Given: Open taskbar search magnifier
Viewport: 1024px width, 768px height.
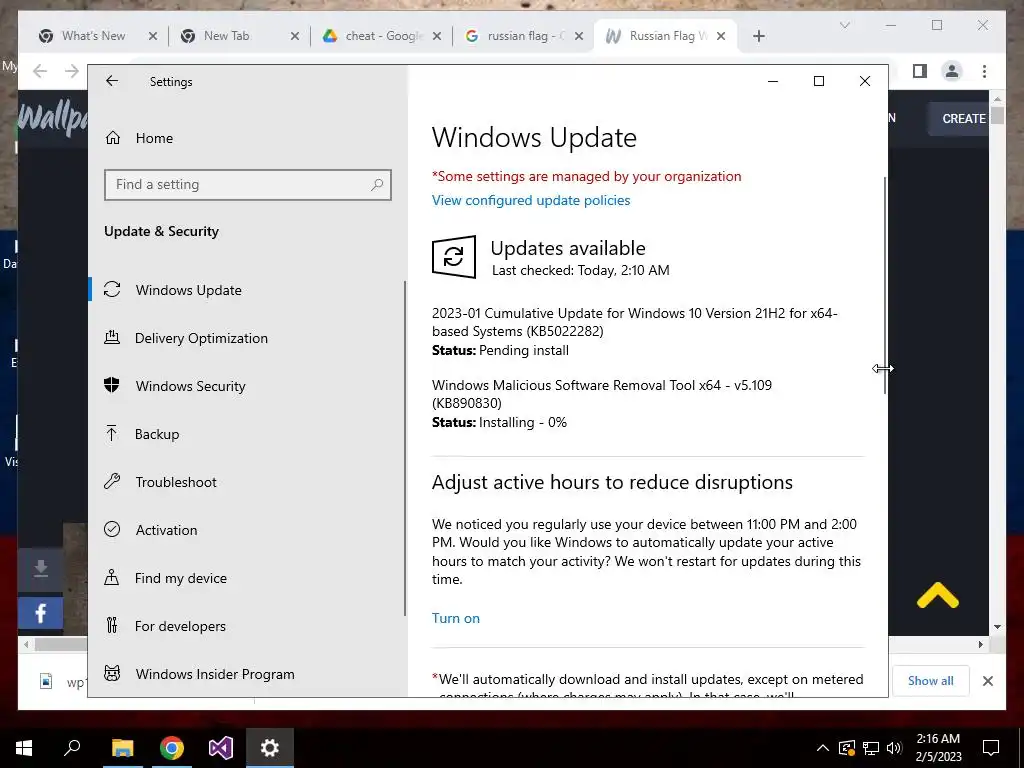Looking at the screenshot, I should click(x=72, y=748).
